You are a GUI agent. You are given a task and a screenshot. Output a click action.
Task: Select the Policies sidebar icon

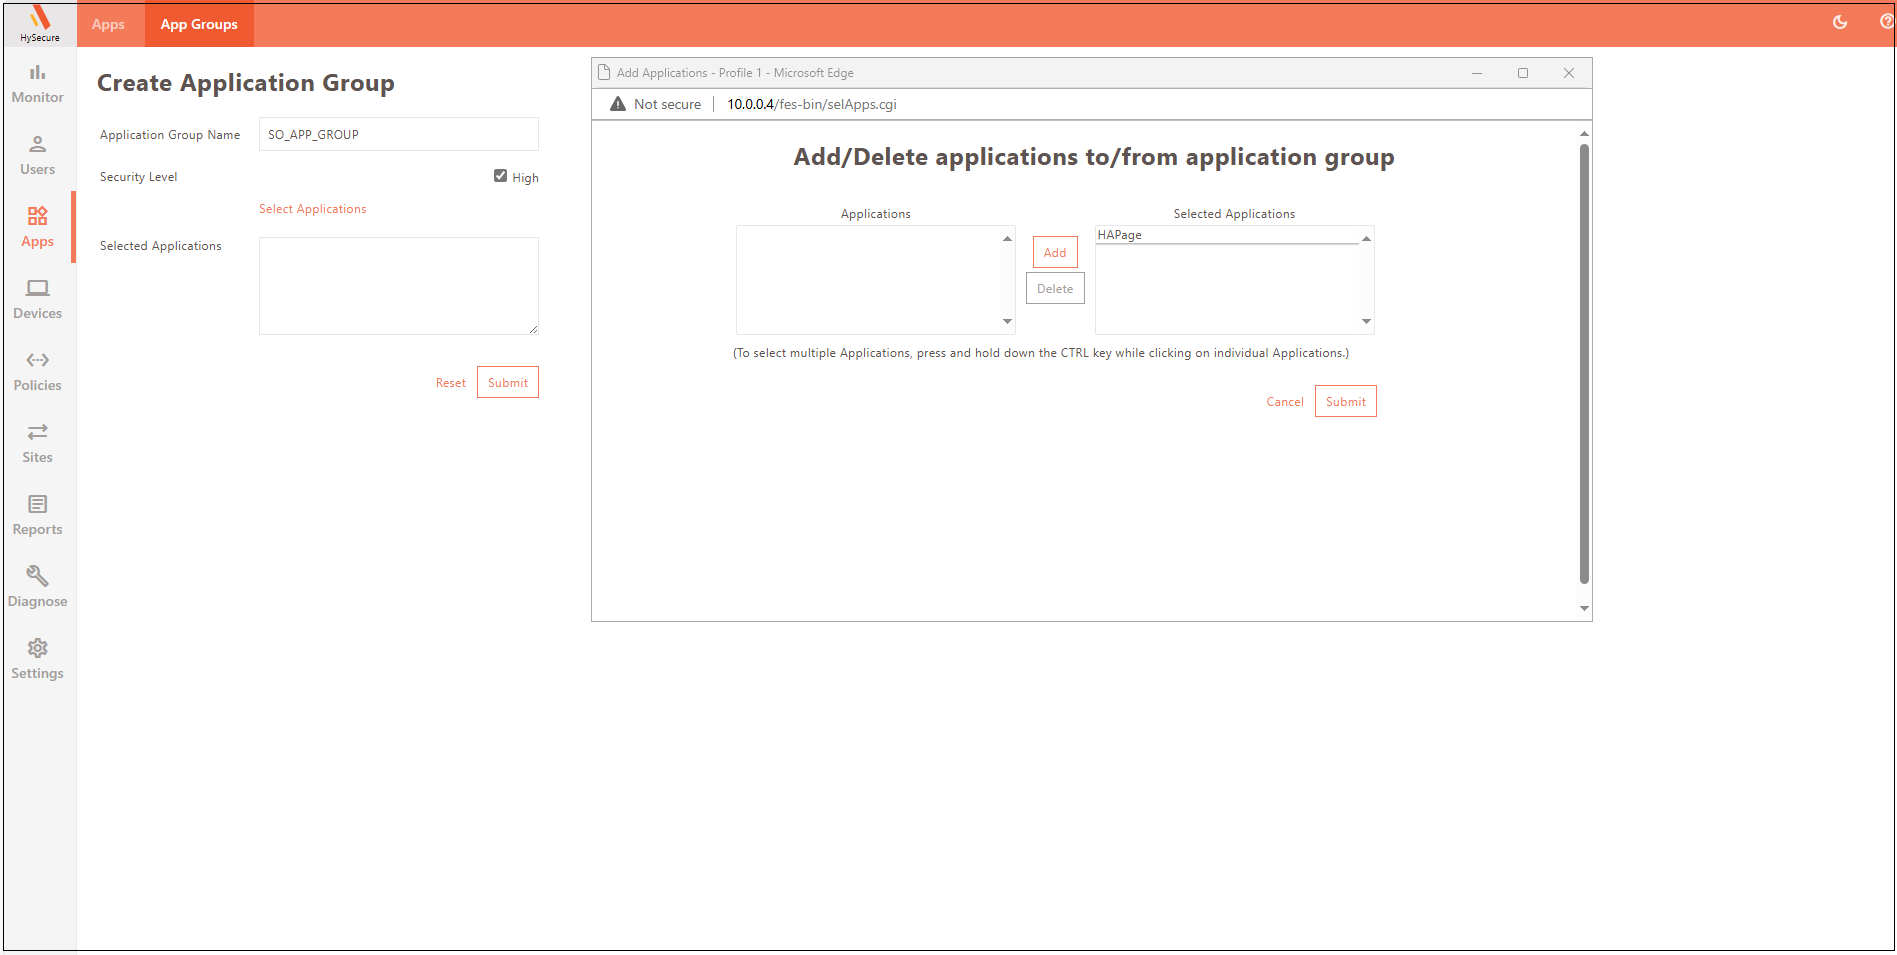[x=38, y=371]
